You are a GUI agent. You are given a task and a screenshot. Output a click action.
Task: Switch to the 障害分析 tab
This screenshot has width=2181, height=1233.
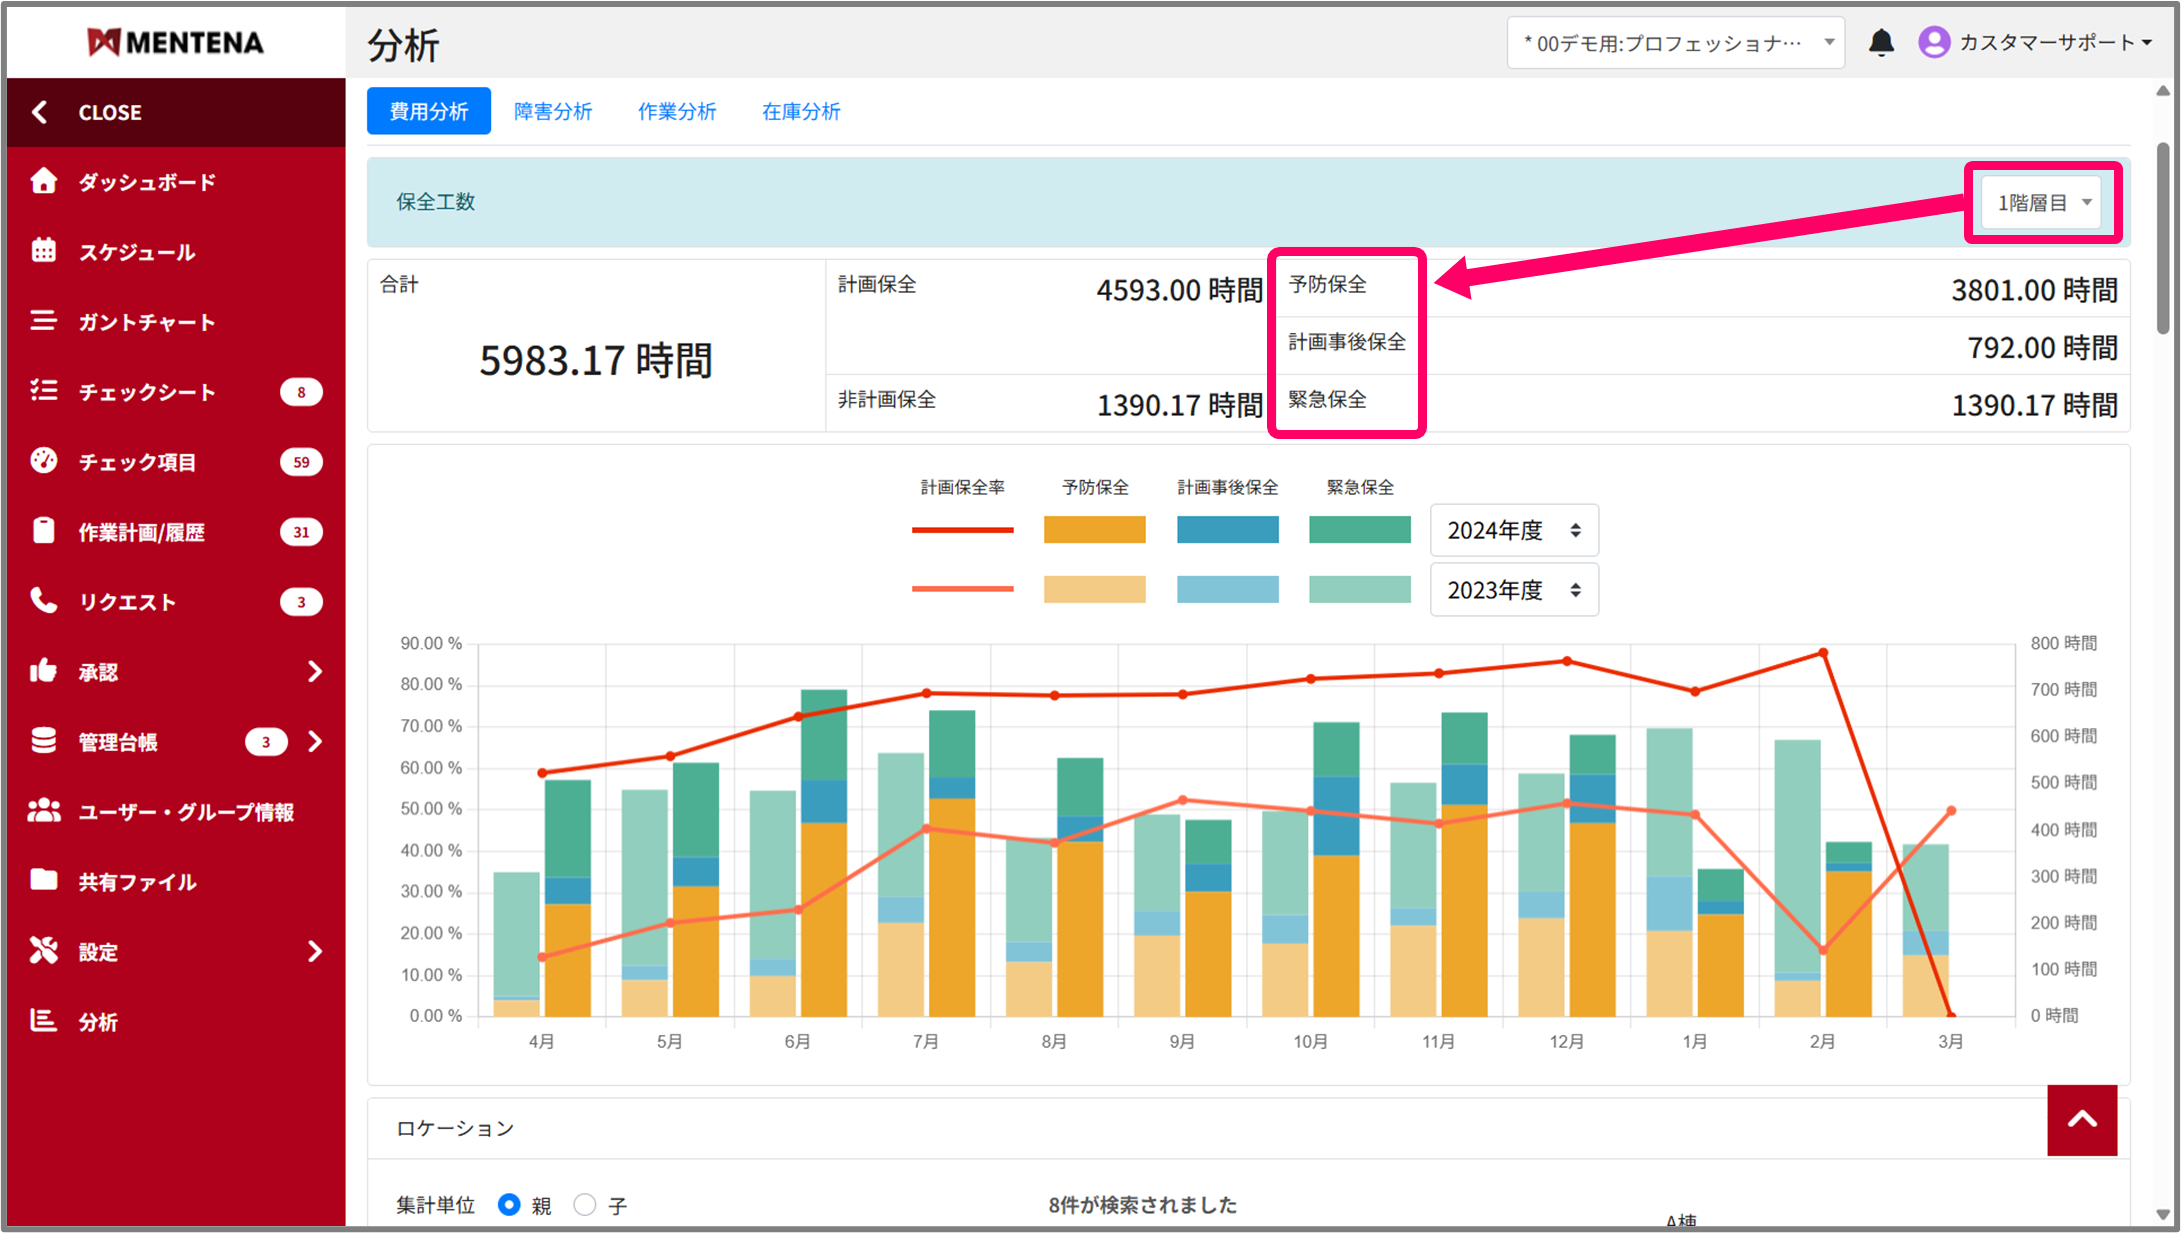pyautogui.click(x=553, y=111)
